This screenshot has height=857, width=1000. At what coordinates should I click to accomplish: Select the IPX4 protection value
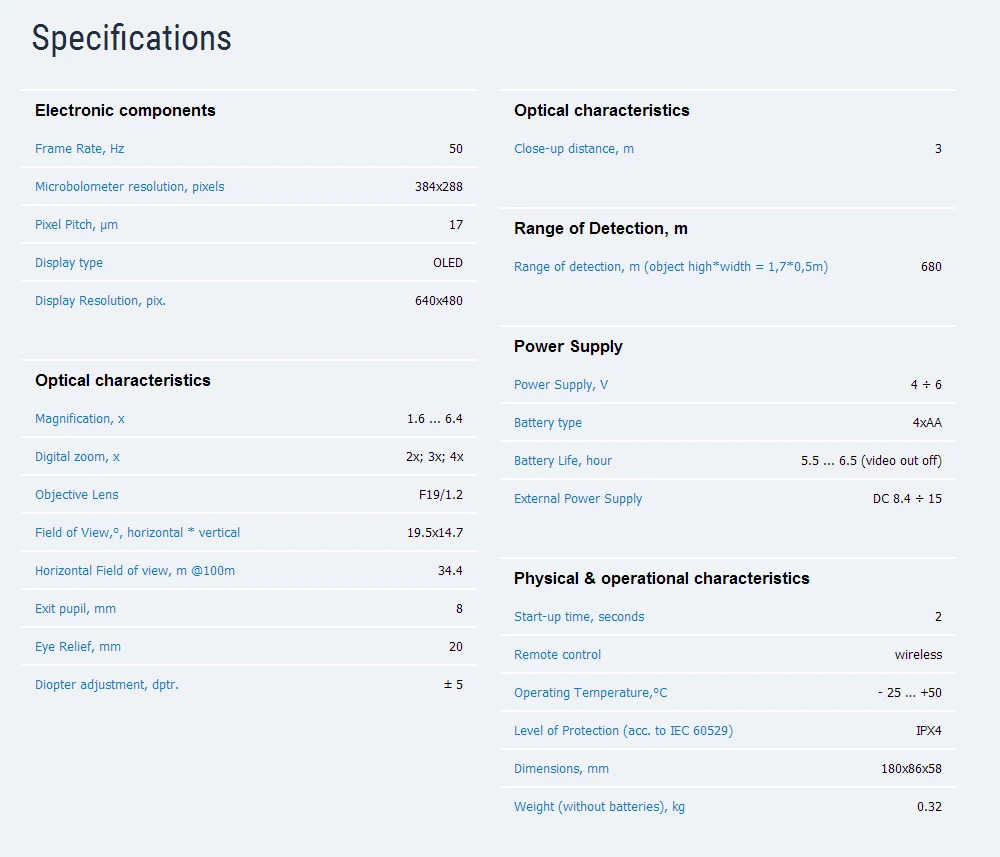pyautogui.click(x=929, y=731)
